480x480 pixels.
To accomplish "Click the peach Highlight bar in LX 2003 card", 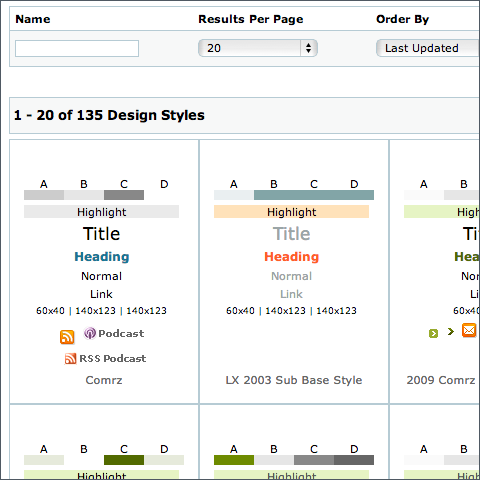I will pyautogui.click(x=291, y=212).
